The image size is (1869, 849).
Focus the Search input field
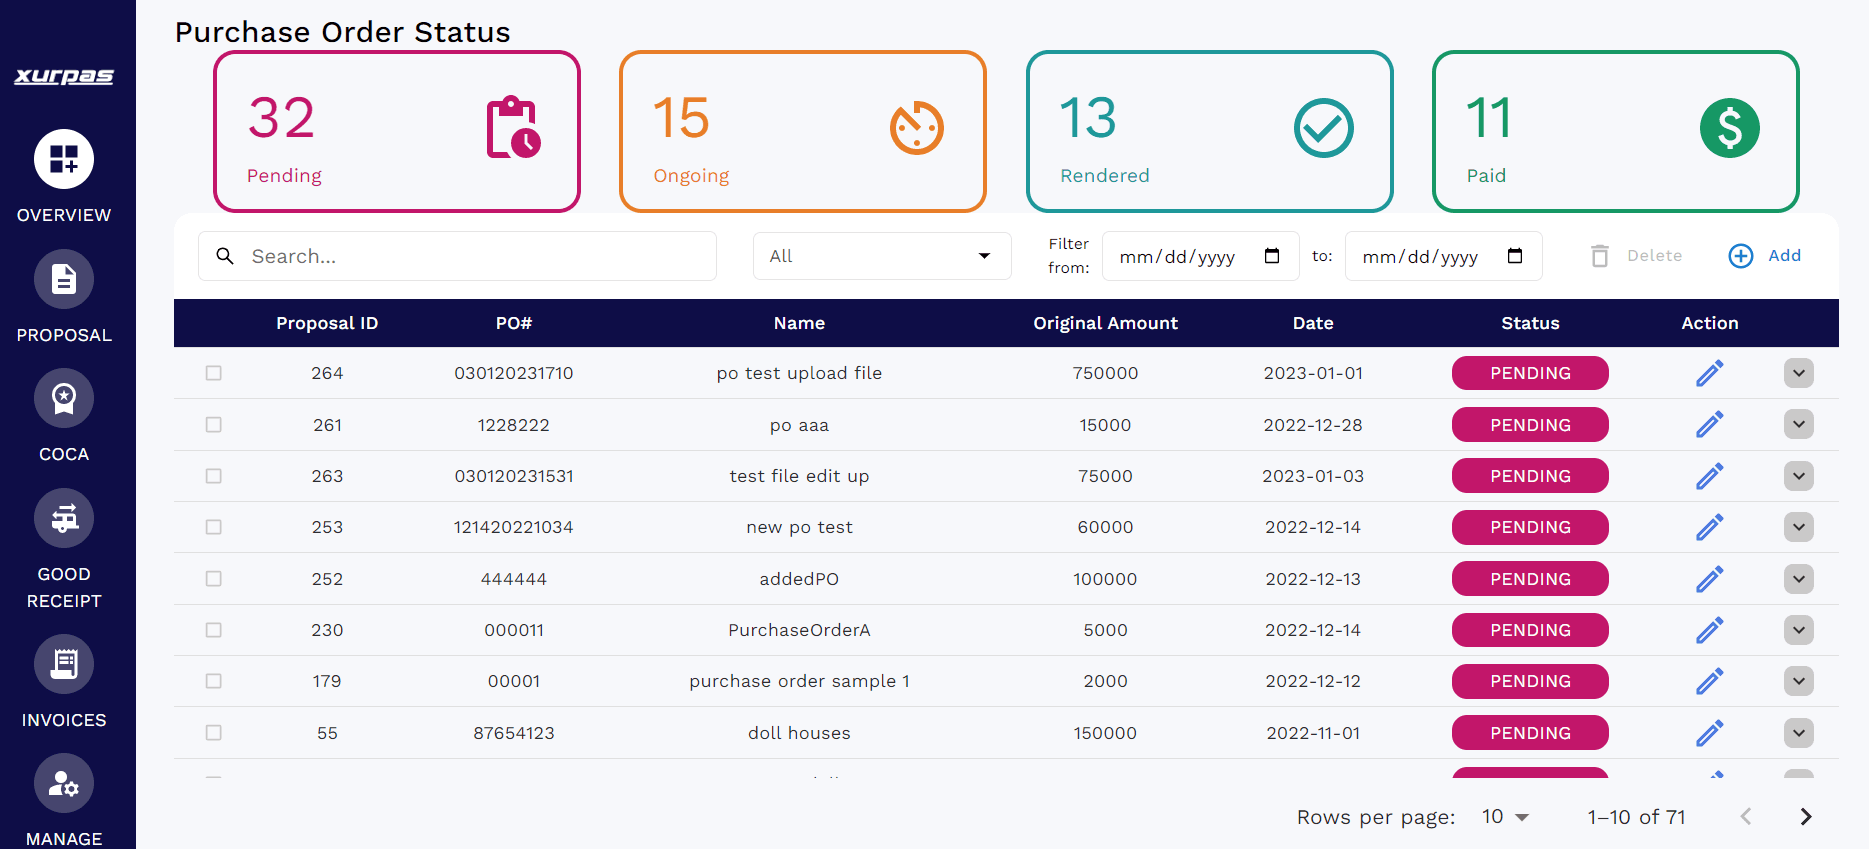[x=457, y=256]
